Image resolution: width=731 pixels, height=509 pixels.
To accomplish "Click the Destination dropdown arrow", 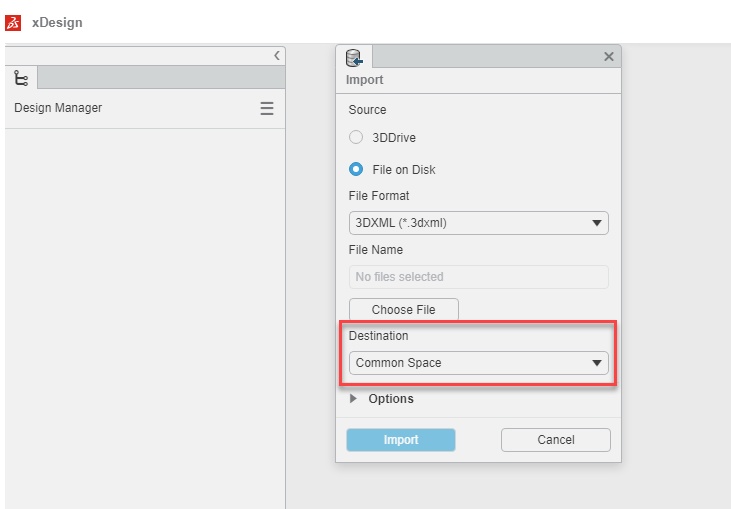I will 597,363.
